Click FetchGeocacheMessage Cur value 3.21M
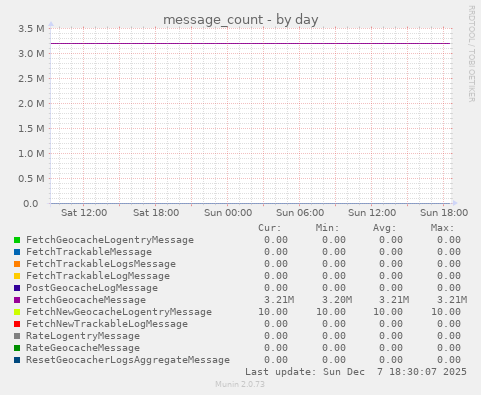The image size is (481, 395). pyautogui.click(x=279, y=300)
